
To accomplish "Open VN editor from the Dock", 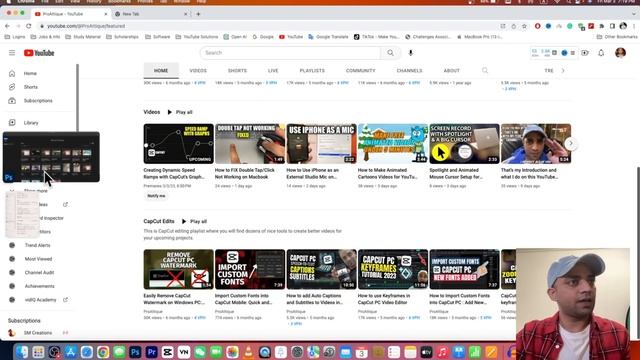I will (184, 352).
